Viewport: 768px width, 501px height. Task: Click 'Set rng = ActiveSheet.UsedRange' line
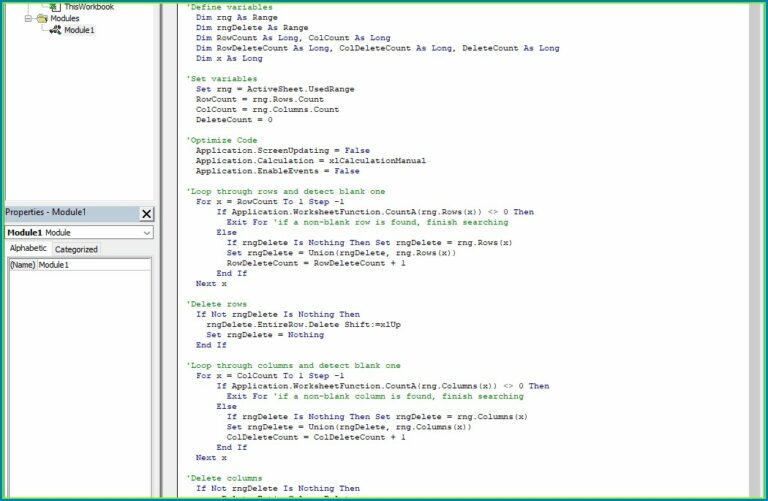(275, 89)
